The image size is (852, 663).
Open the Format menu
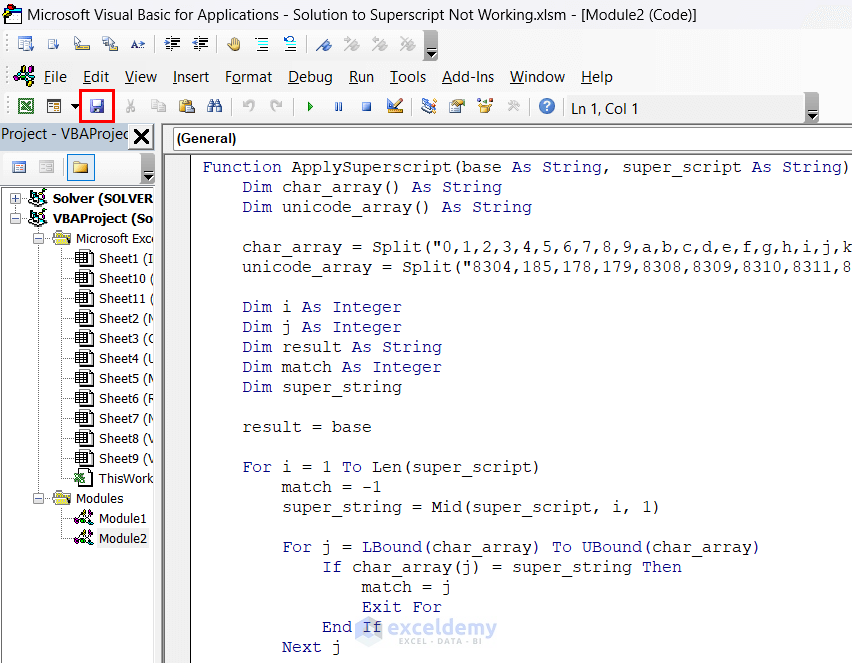click(248, 77)
